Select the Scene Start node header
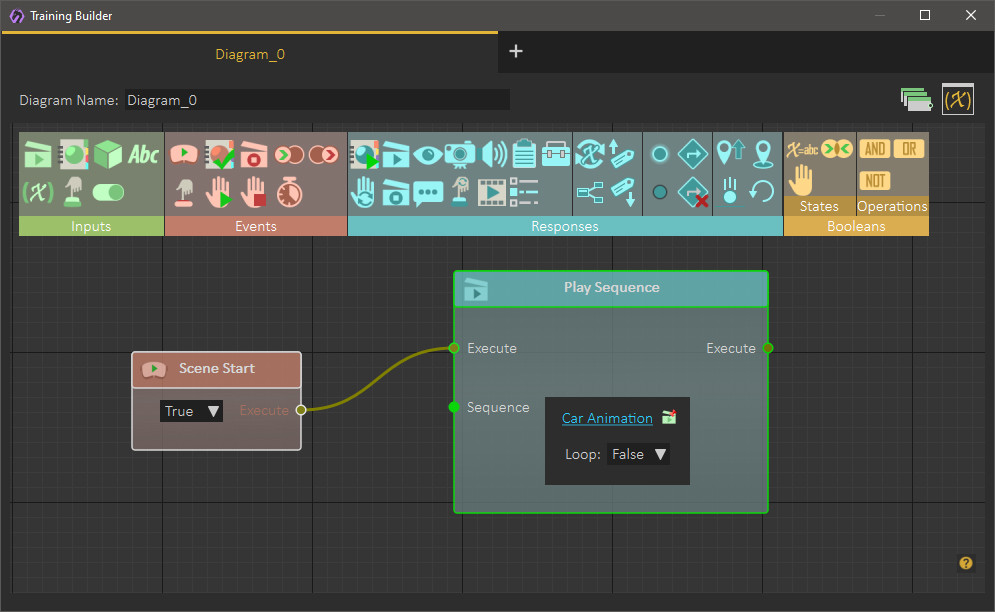Viewport: 995px width, 612px height. coord(216,369)
